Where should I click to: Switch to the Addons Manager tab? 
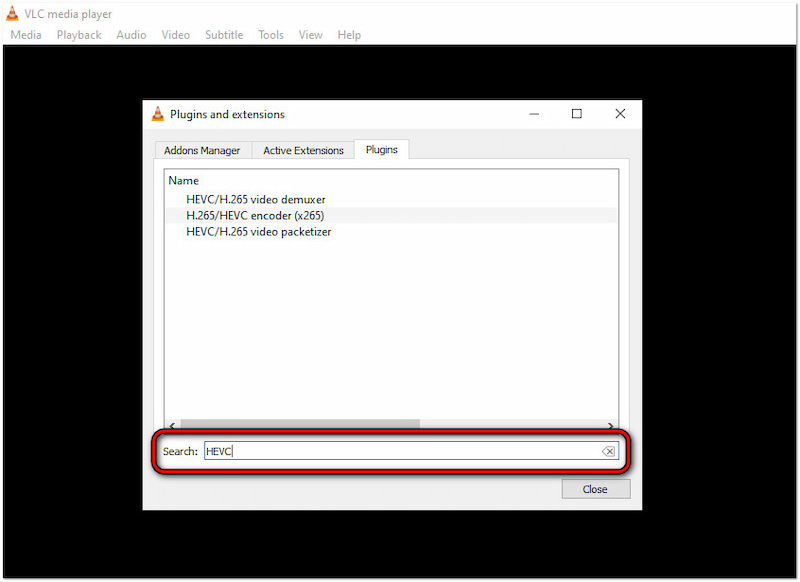[202, 150]
